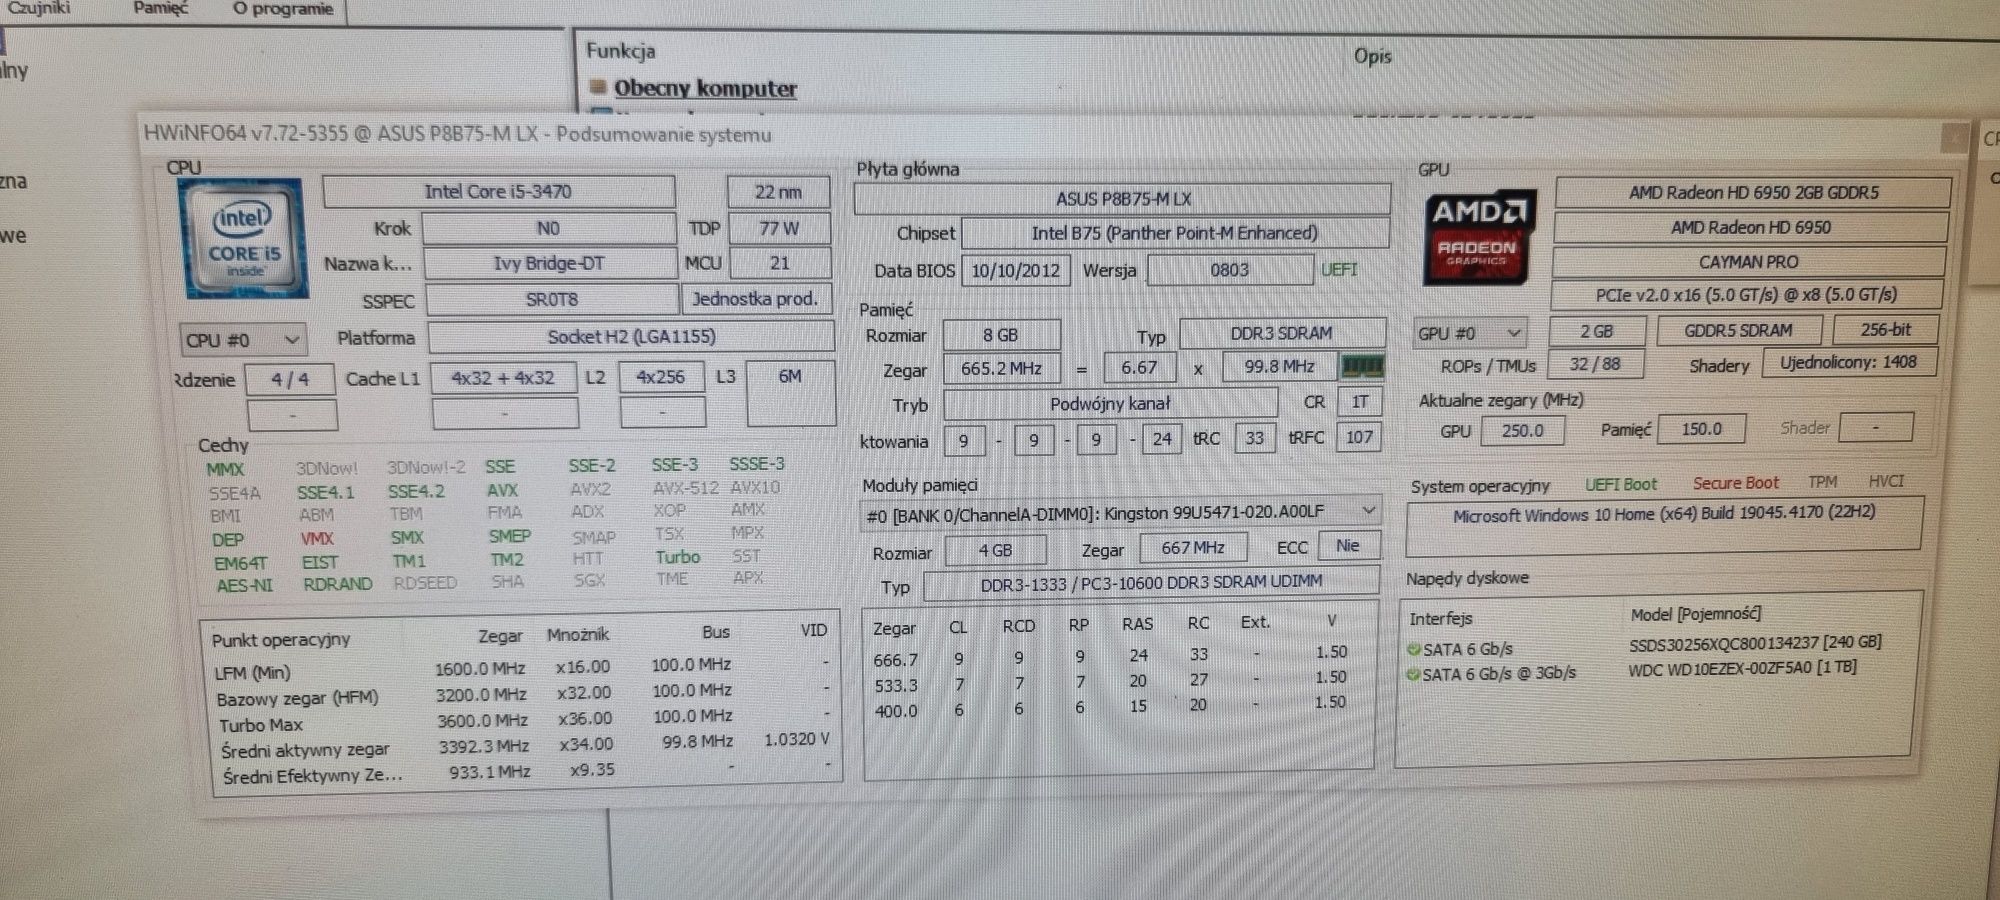Click the BIOS date 10/10/2012 field
Screen dimensions: 2000x900
click(x=1016, y=270)
